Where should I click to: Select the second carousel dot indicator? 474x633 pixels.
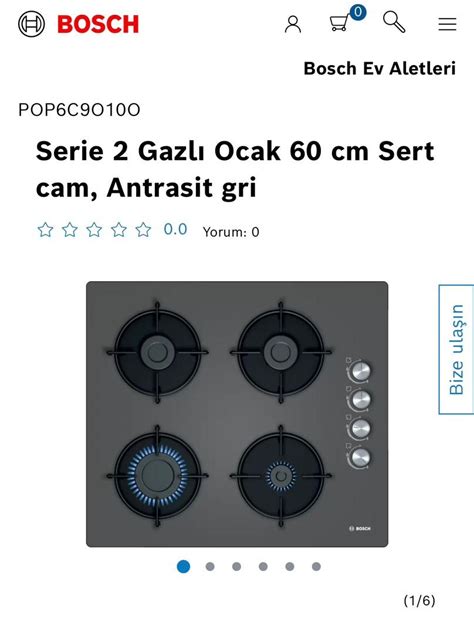tap(210, 566)
